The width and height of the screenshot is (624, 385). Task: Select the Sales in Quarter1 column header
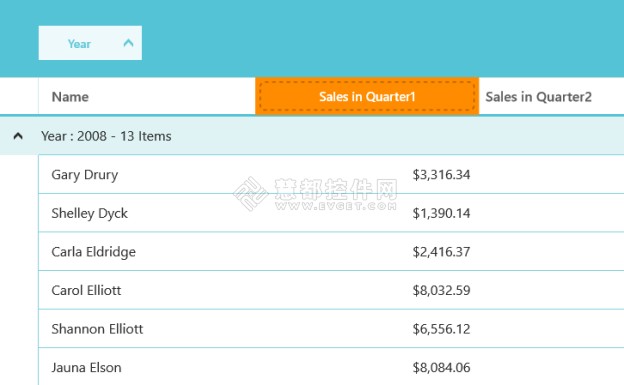[x=367, y=96]
